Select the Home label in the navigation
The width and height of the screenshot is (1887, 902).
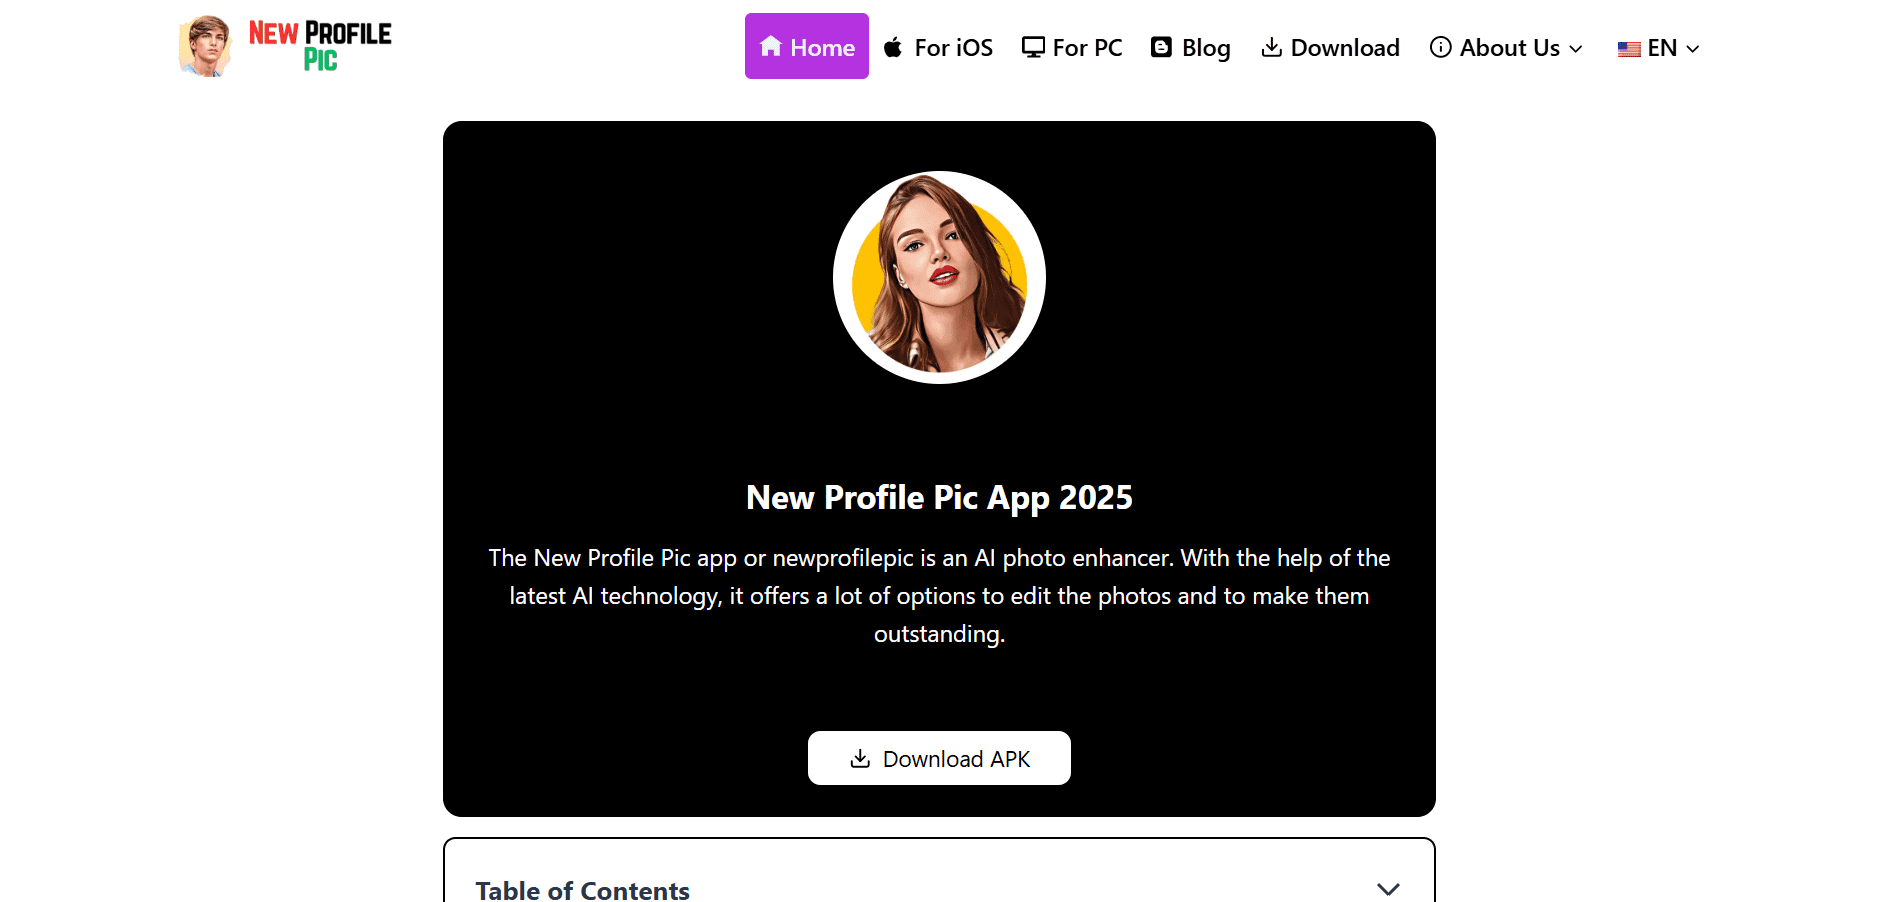[x=822, y=48]
